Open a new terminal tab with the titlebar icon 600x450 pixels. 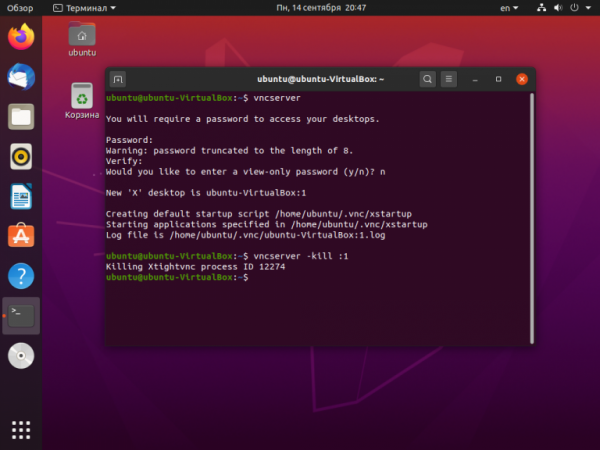[118, 79]
